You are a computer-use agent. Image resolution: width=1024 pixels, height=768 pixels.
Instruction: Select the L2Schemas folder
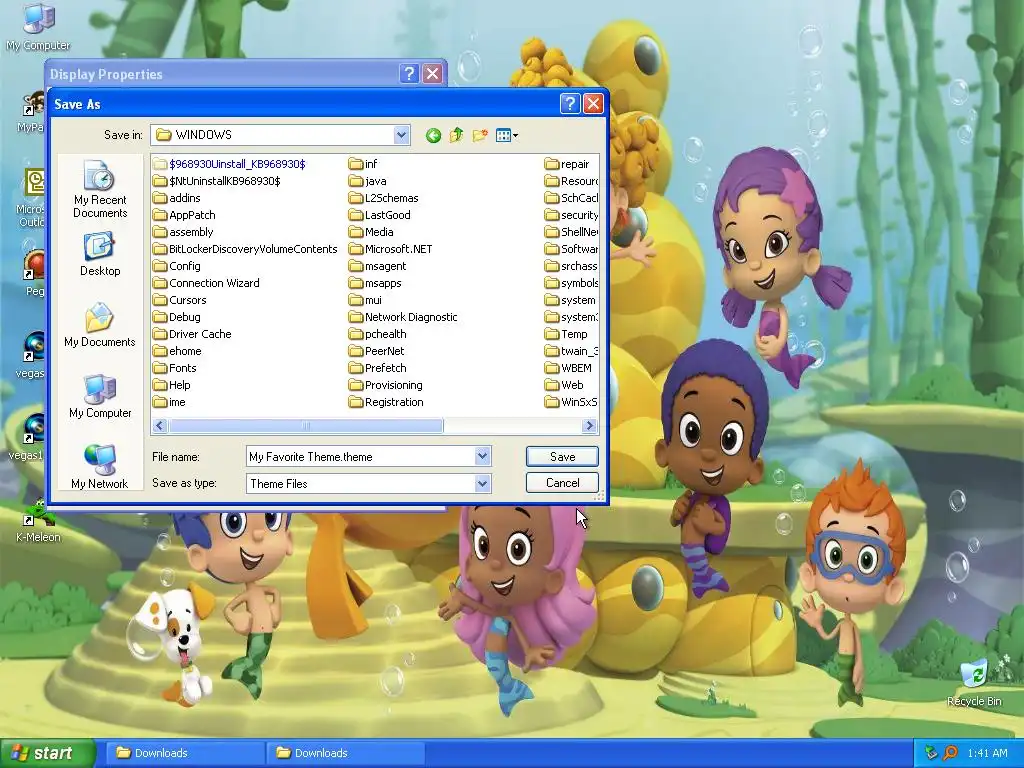[384, 198]
